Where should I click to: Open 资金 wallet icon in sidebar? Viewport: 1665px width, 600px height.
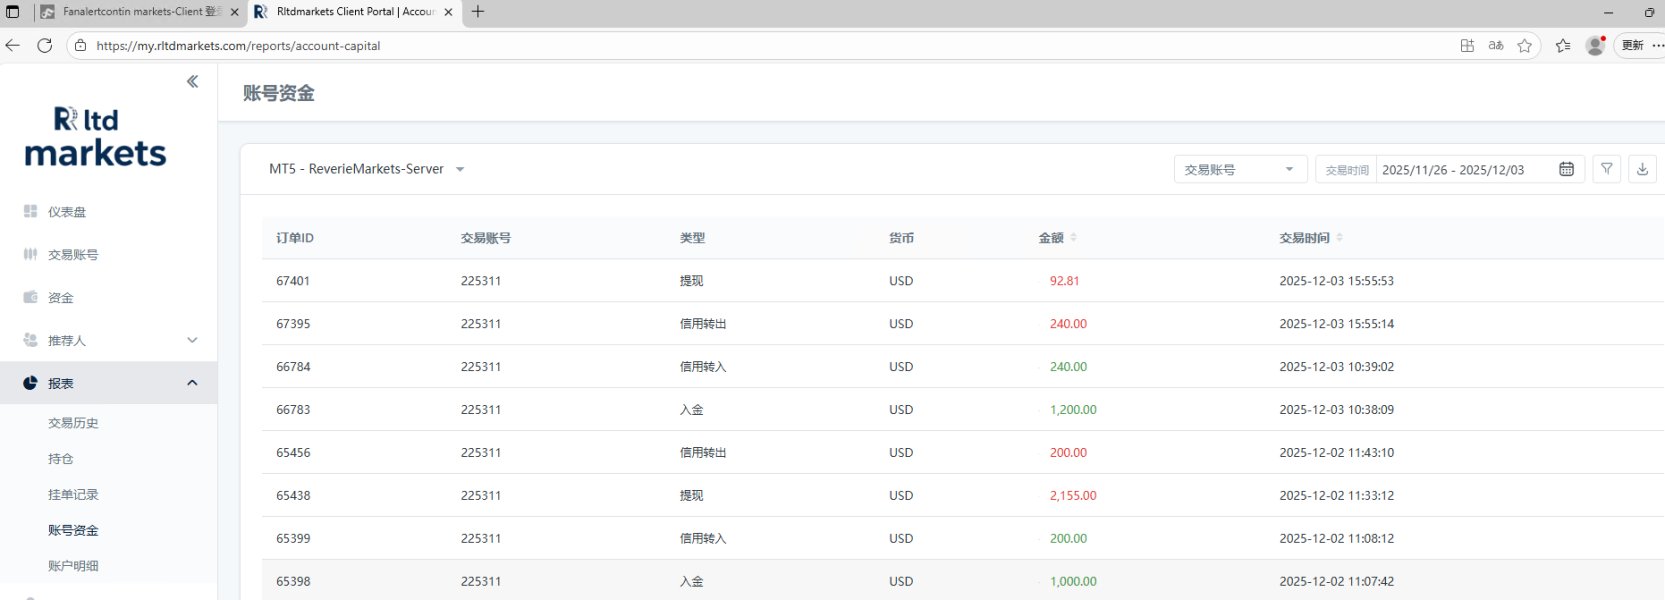pos(30,297)
